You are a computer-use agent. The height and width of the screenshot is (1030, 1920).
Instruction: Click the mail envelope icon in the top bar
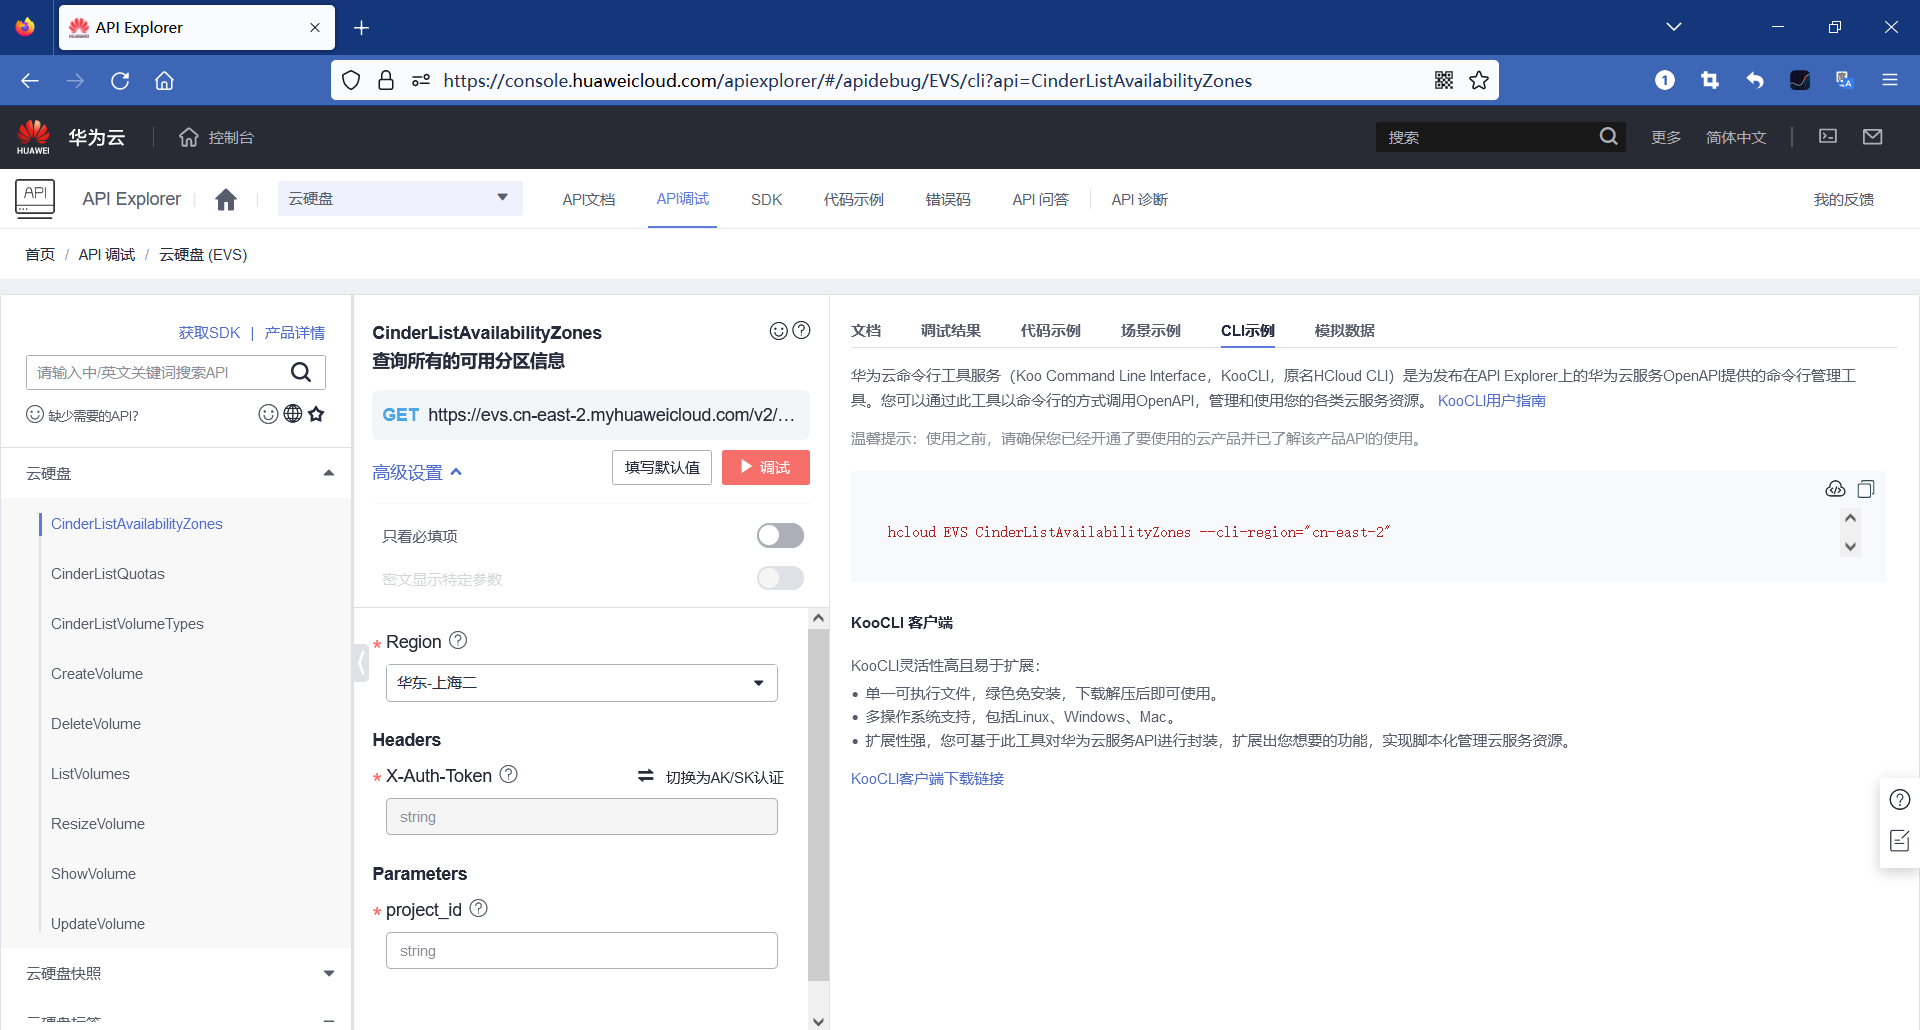[x=1873, y=137]
